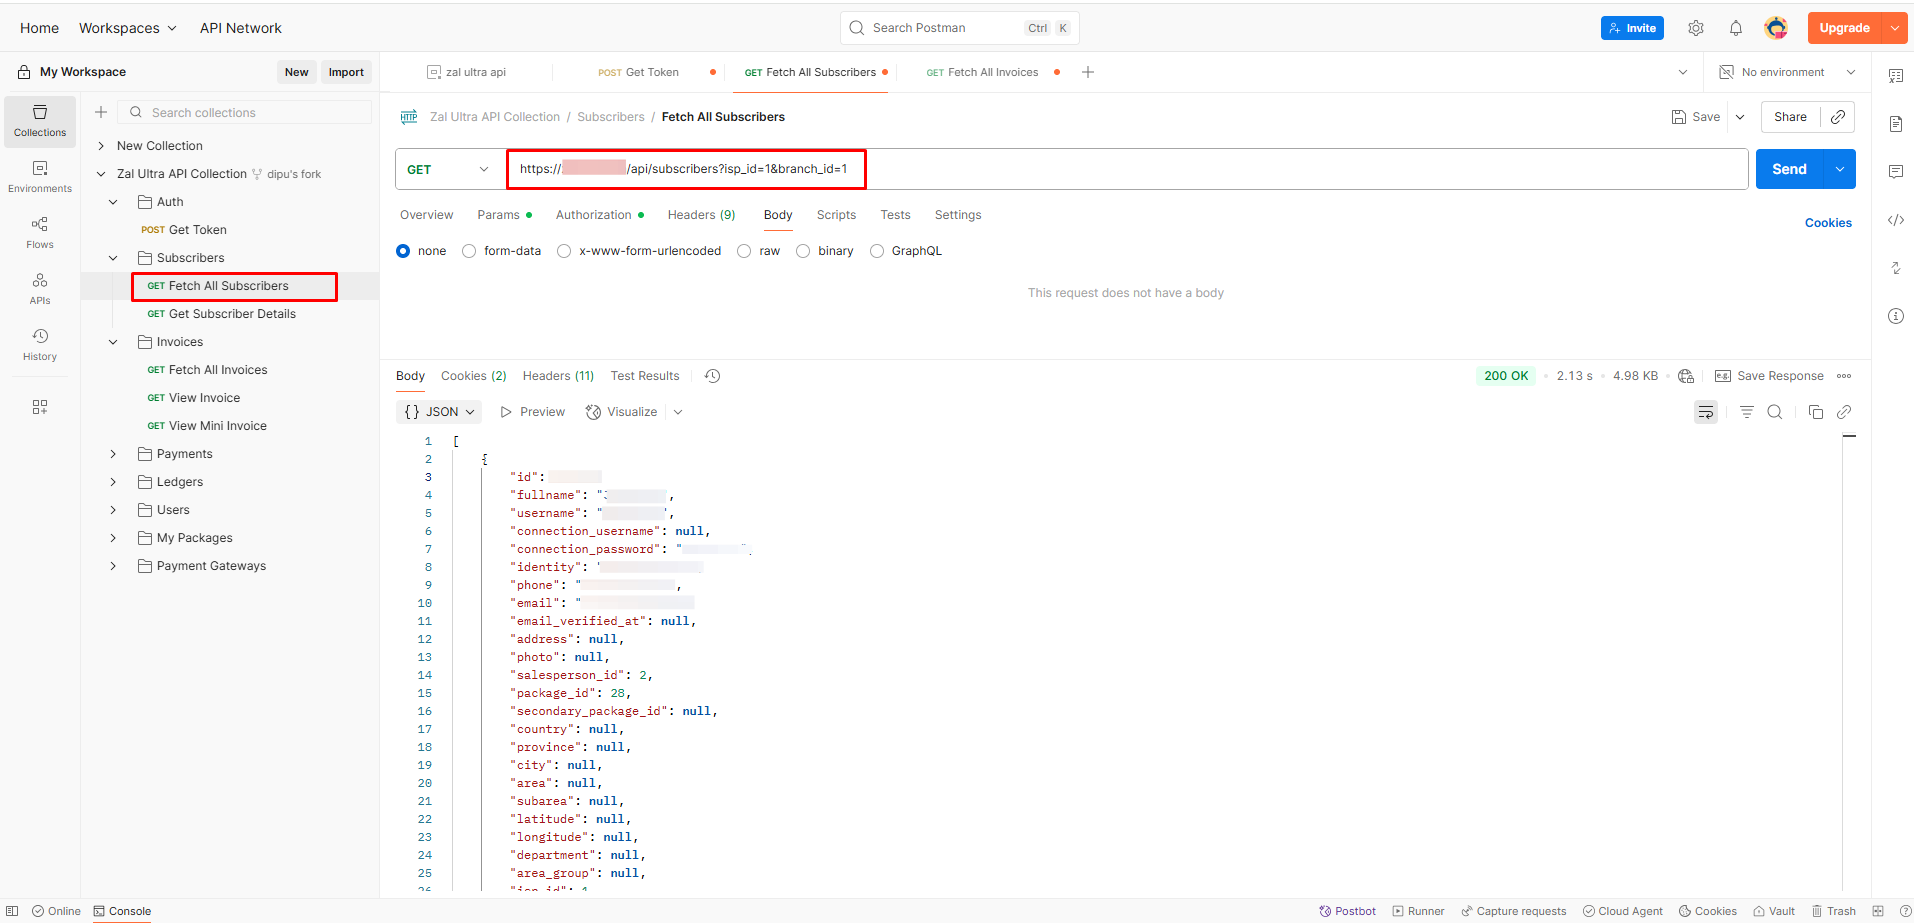The height and width of the screenshot is (923, 1914).
Task: Open the Flows sidebar panel
Action: pos(40,233)
